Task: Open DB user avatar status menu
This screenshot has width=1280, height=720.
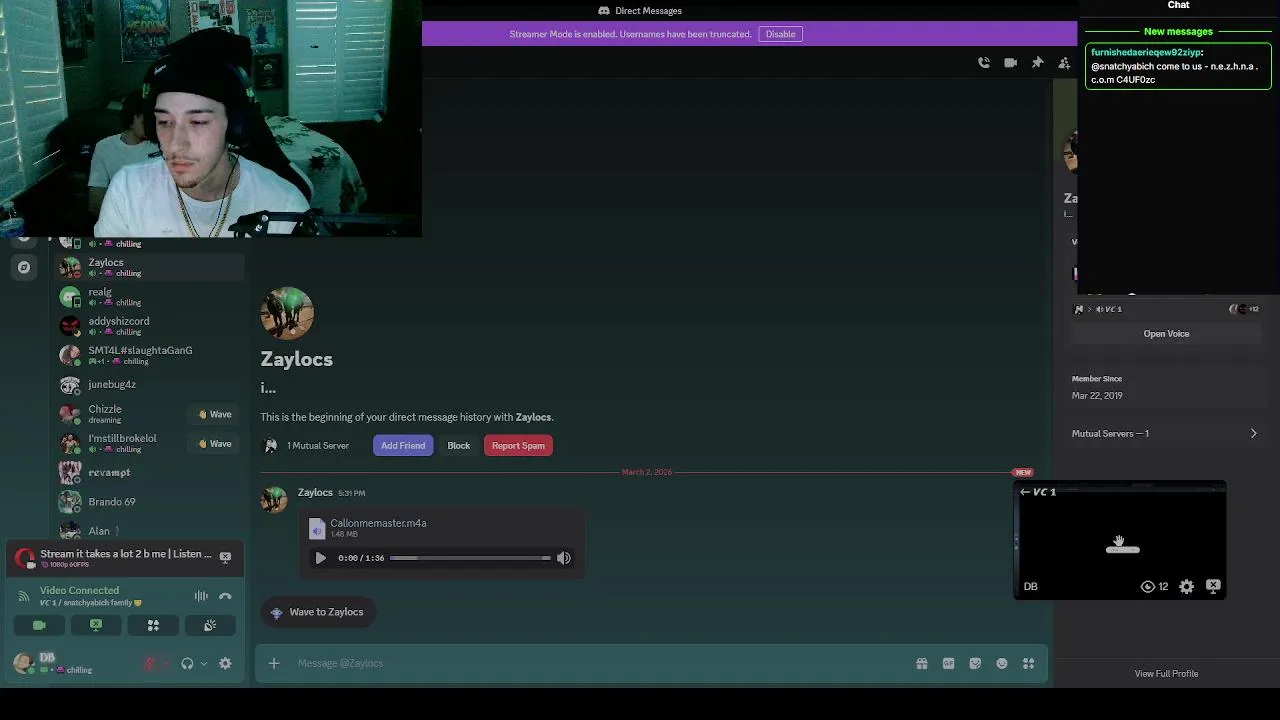Action: click(x=23, y=663)
